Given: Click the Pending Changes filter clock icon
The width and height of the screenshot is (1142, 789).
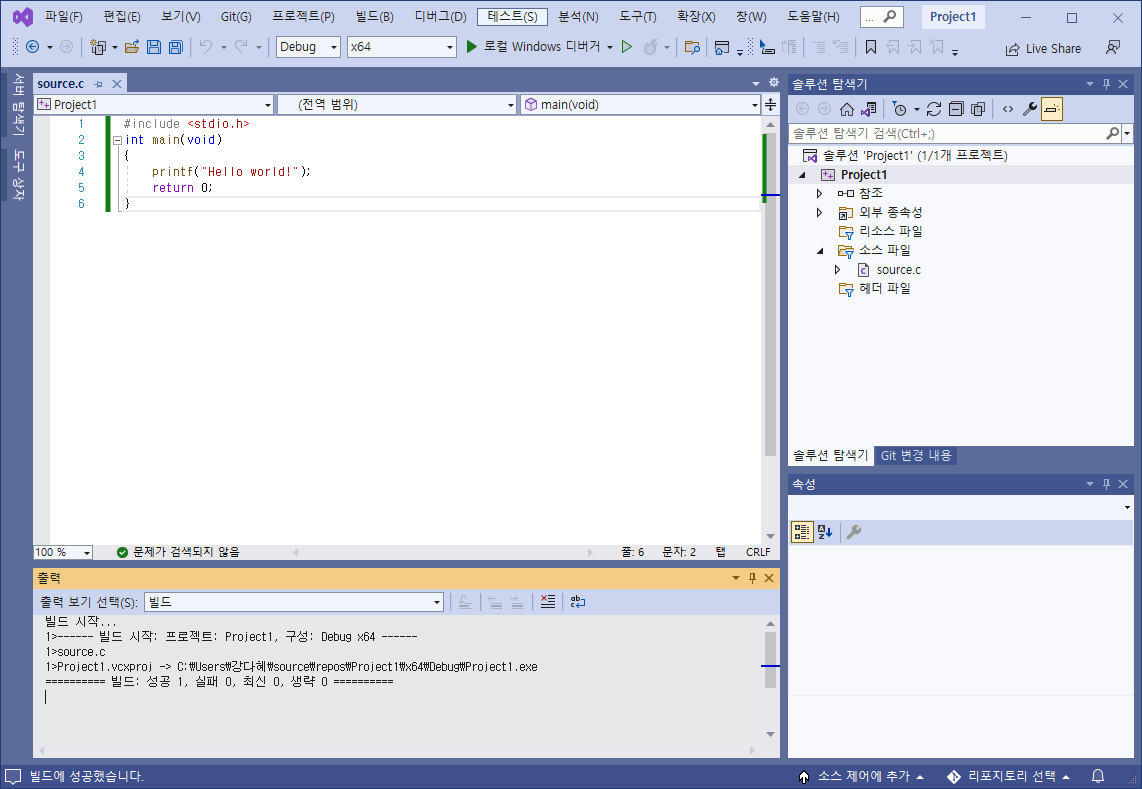Looking at the screenshot, I should click(900, 109).
